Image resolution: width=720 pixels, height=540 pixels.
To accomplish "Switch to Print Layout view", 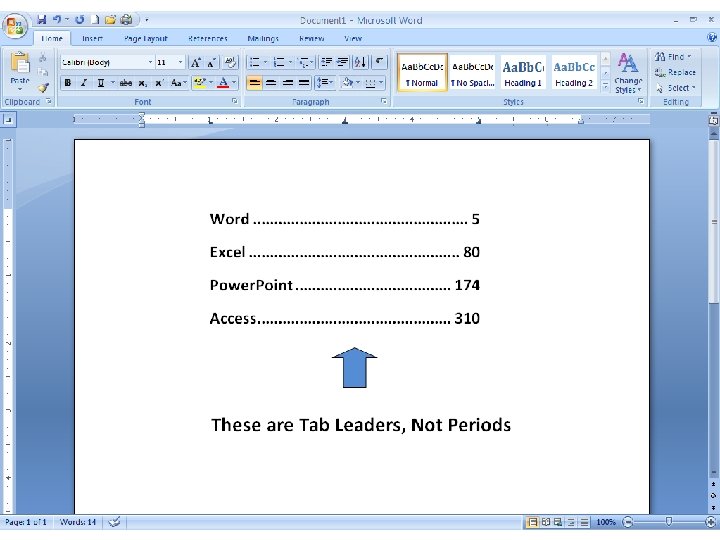I will pos(533,522).
